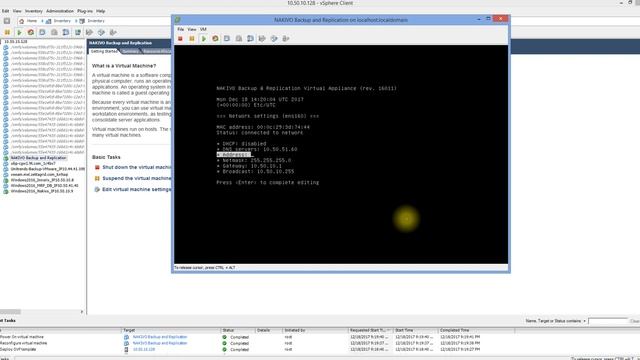Click highlighted Address field in console screen
The height and width of the screenshot is (360, 640).
point(234,155)
